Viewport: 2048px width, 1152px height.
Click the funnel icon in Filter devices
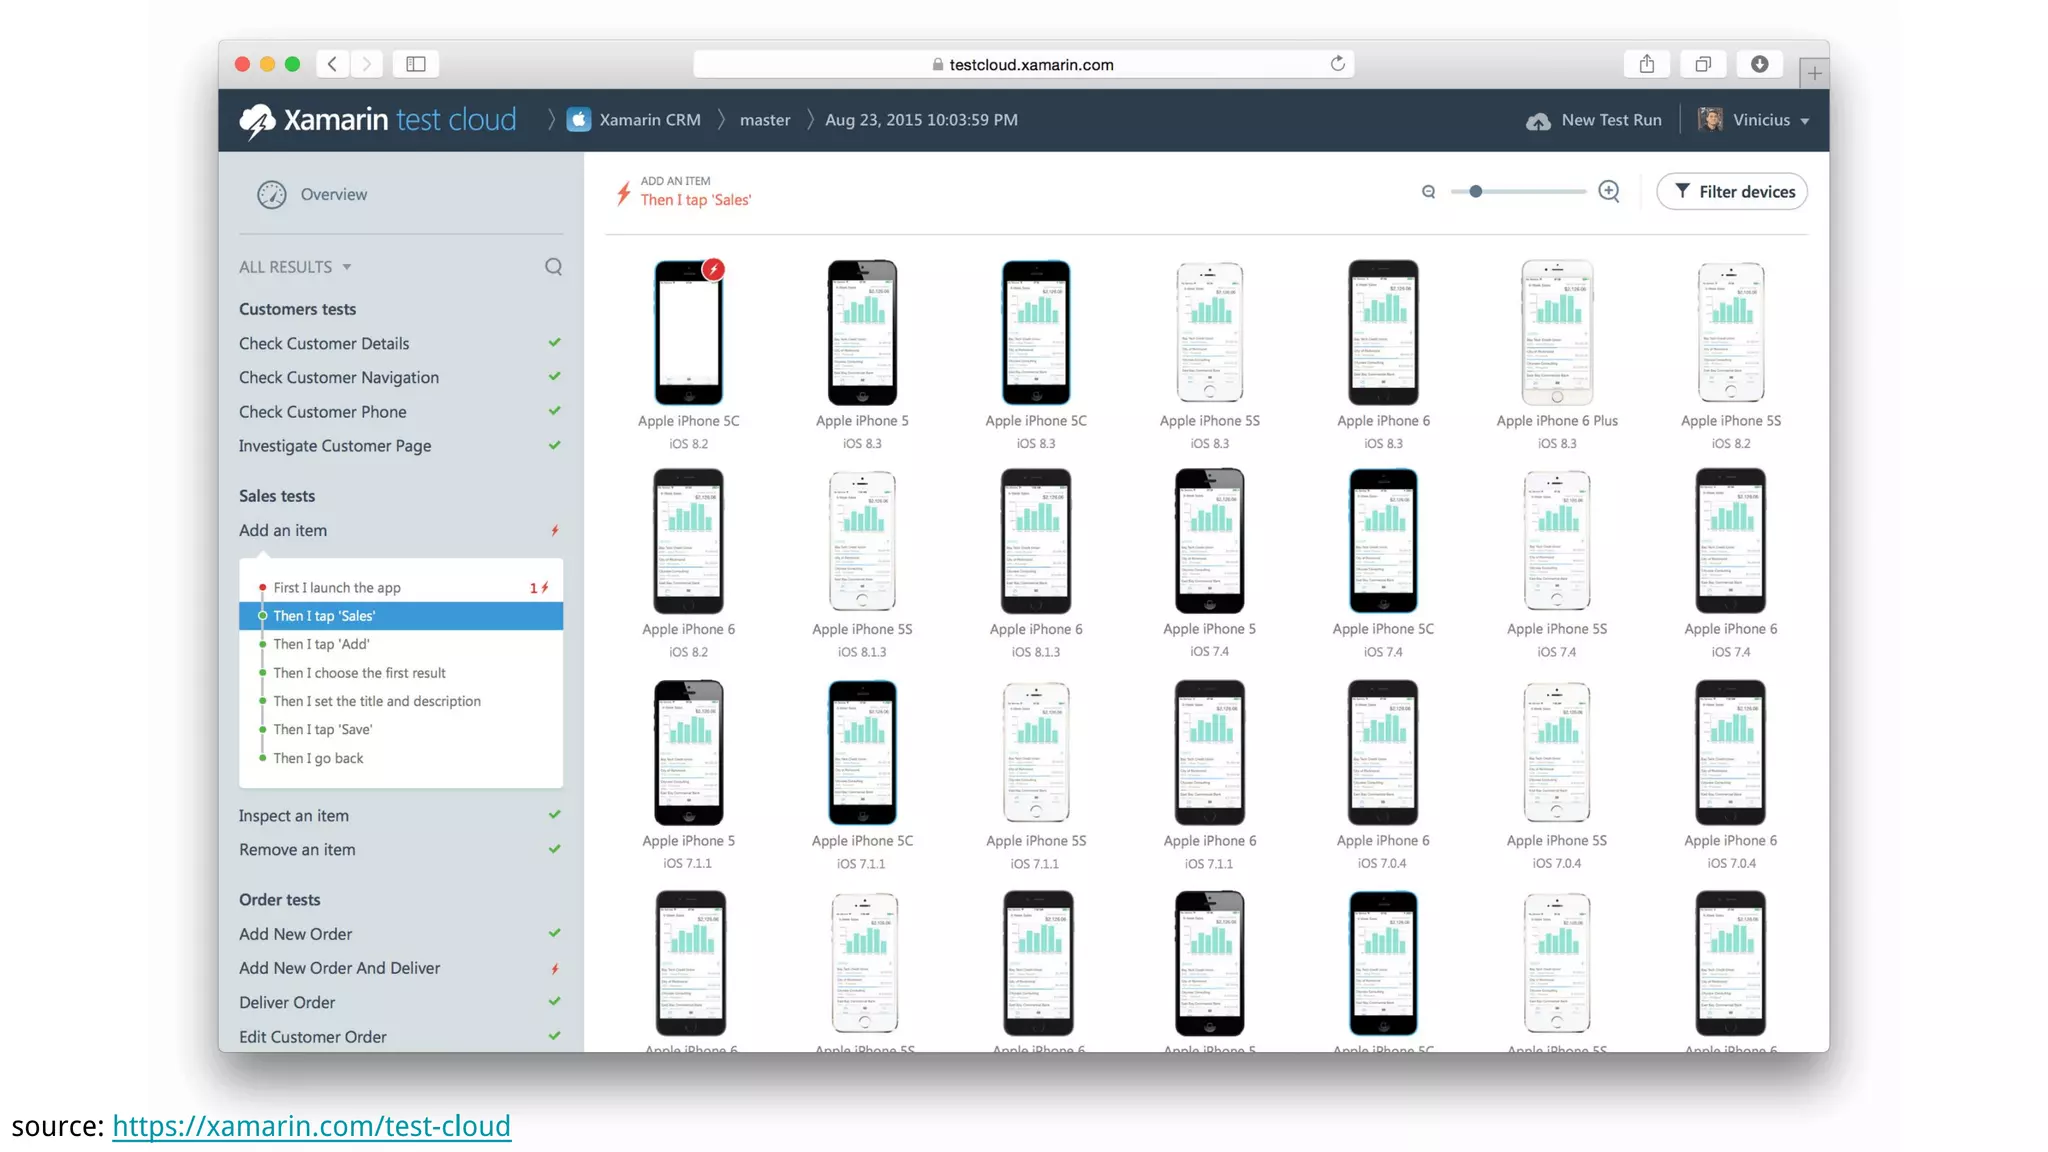coord(1682,191)
